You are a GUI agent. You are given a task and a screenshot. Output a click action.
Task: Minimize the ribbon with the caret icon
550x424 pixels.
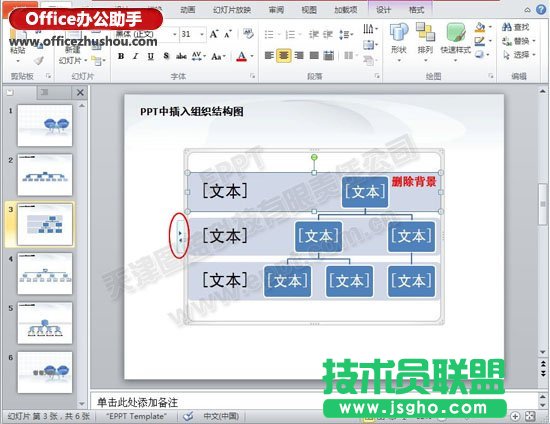coord(527,10)
